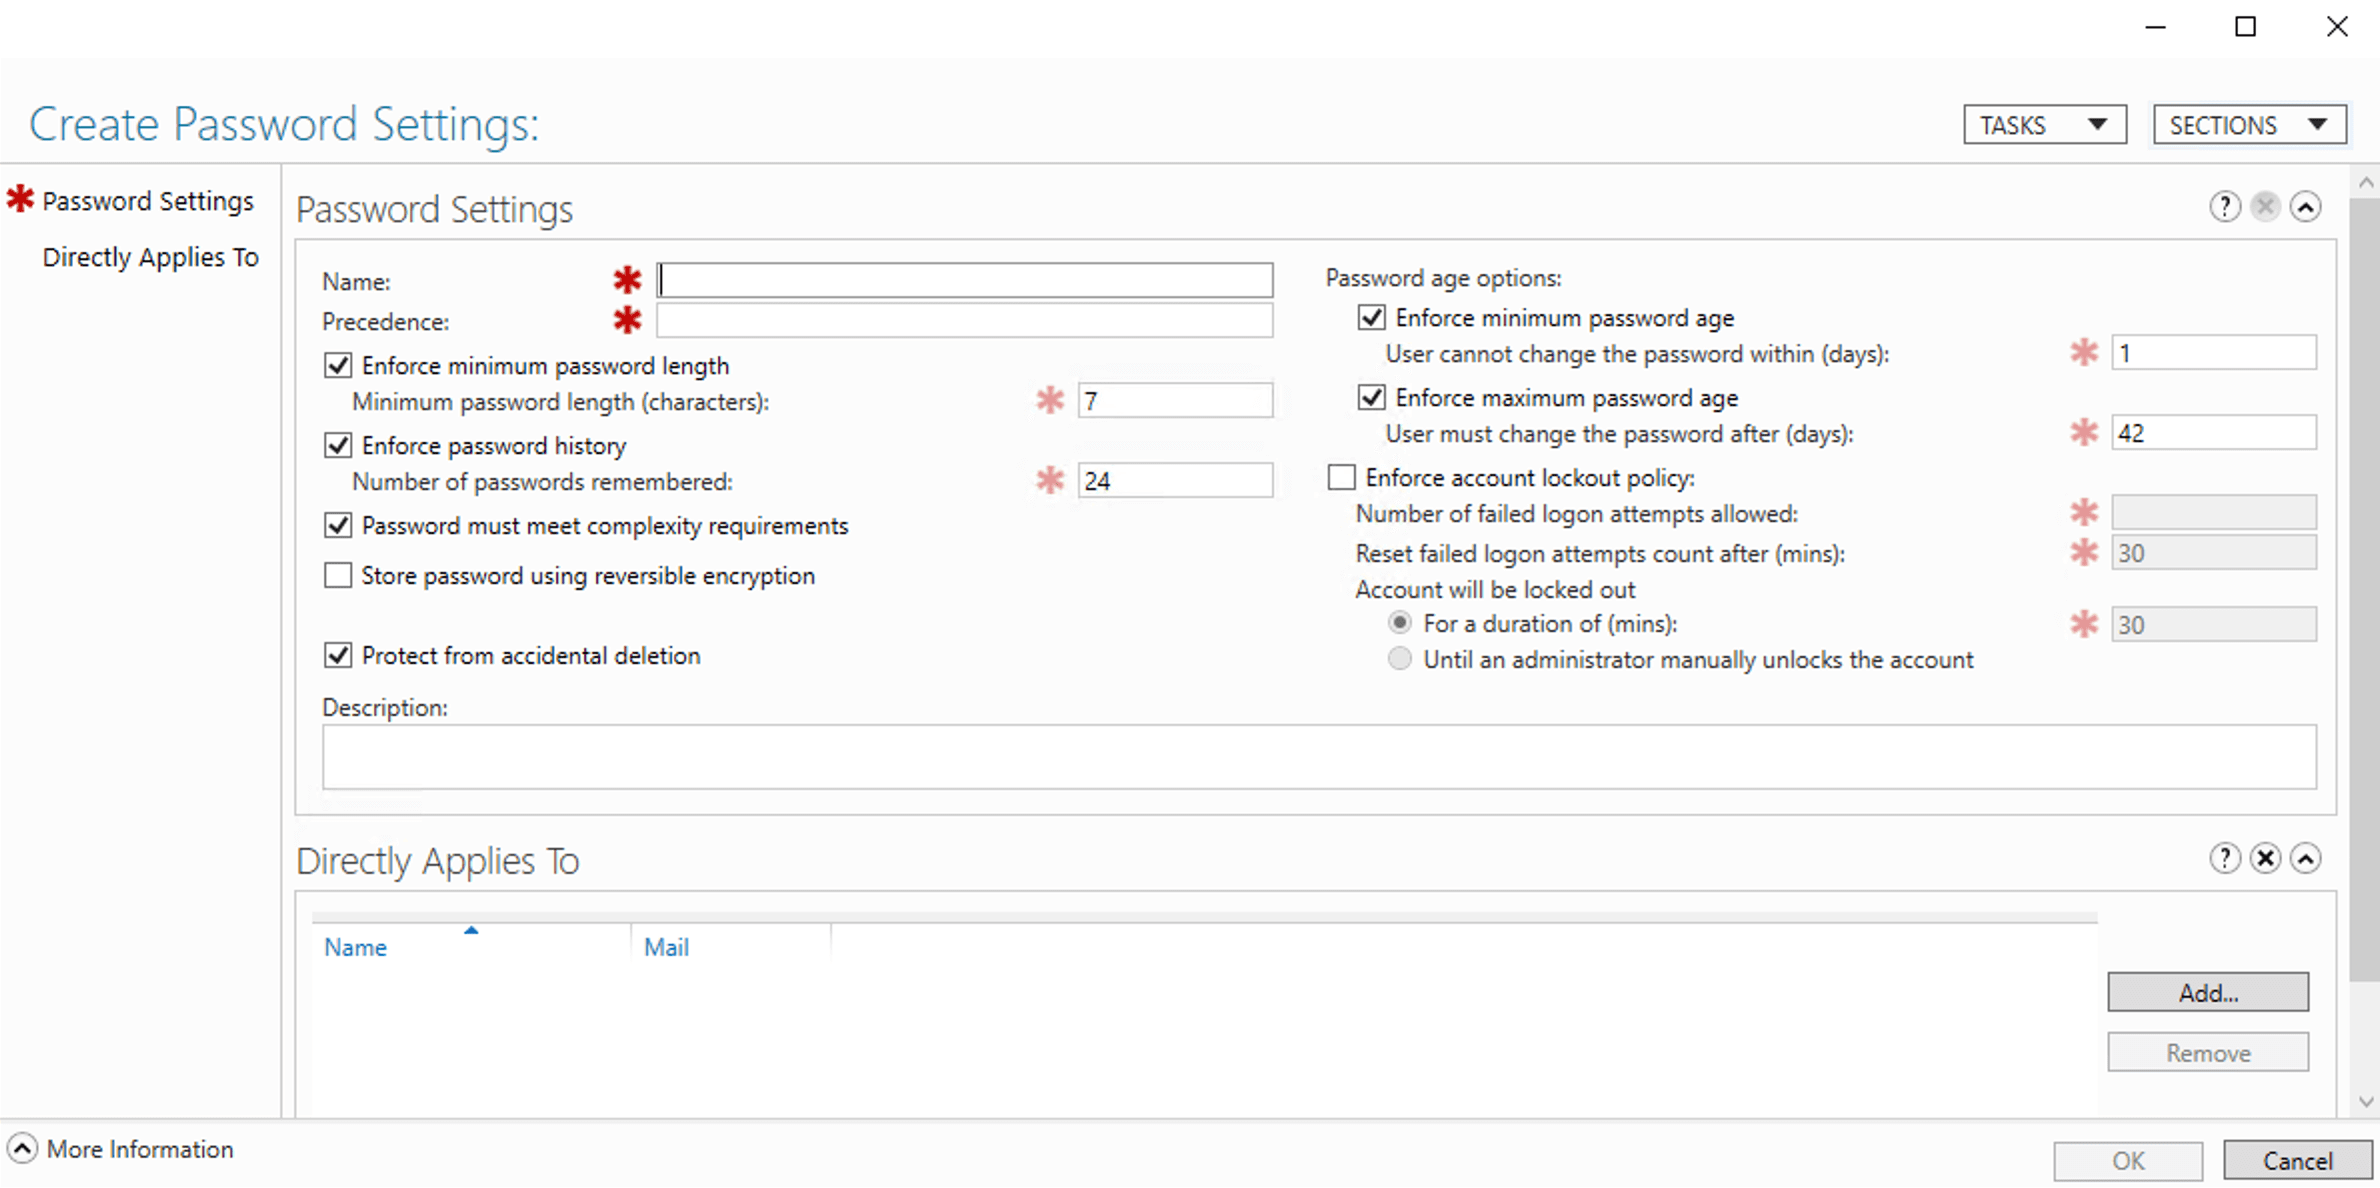Click the Add button under Directly Applies To
2380x1188 pixels.
coord(2208,991)
